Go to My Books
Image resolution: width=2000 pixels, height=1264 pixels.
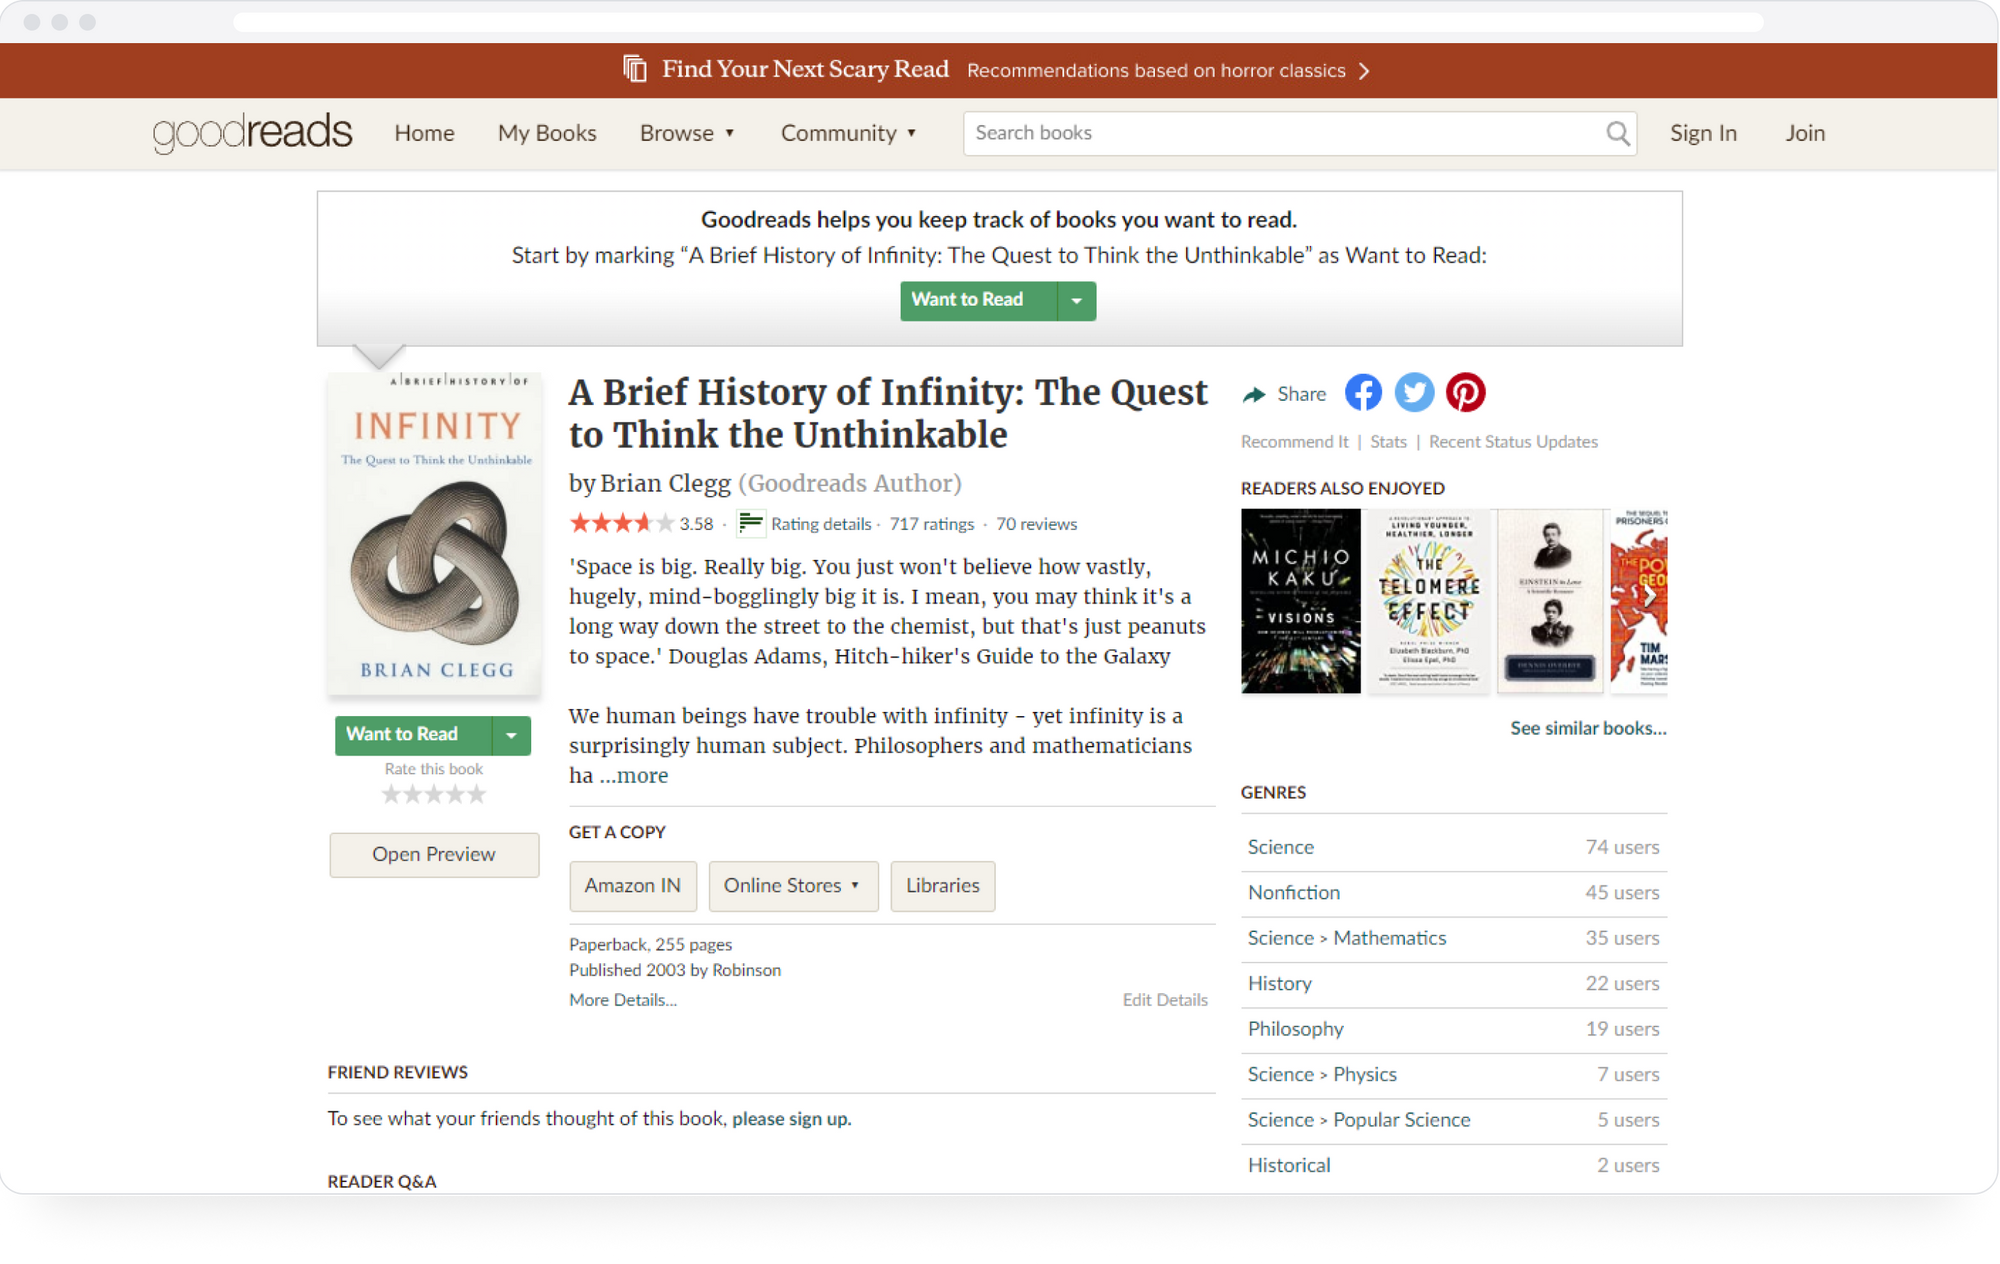pyautogui.click(x=547, y=133)
